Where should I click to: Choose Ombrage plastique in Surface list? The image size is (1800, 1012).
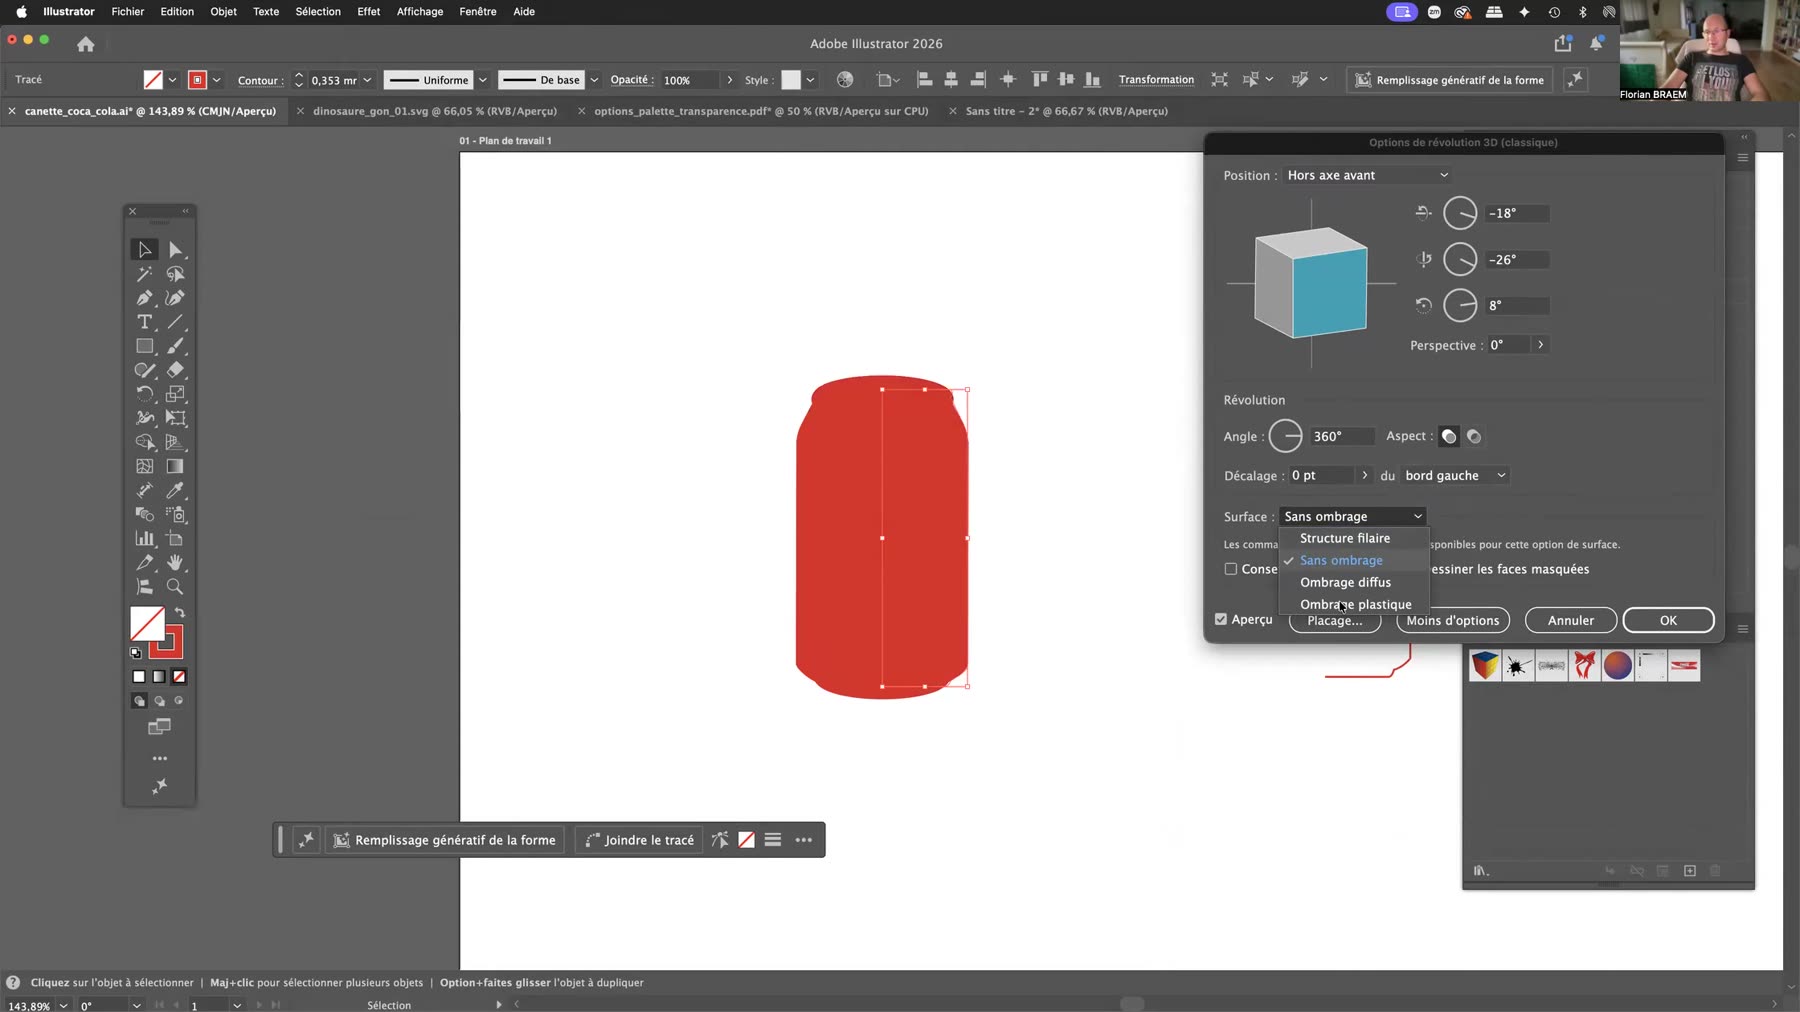(1355, 604)
